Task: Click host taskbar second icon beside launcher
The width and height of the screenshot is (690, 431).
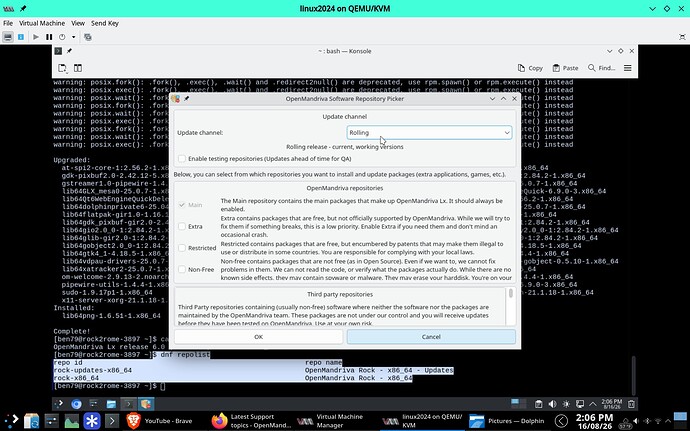Action: coord(32,421)
